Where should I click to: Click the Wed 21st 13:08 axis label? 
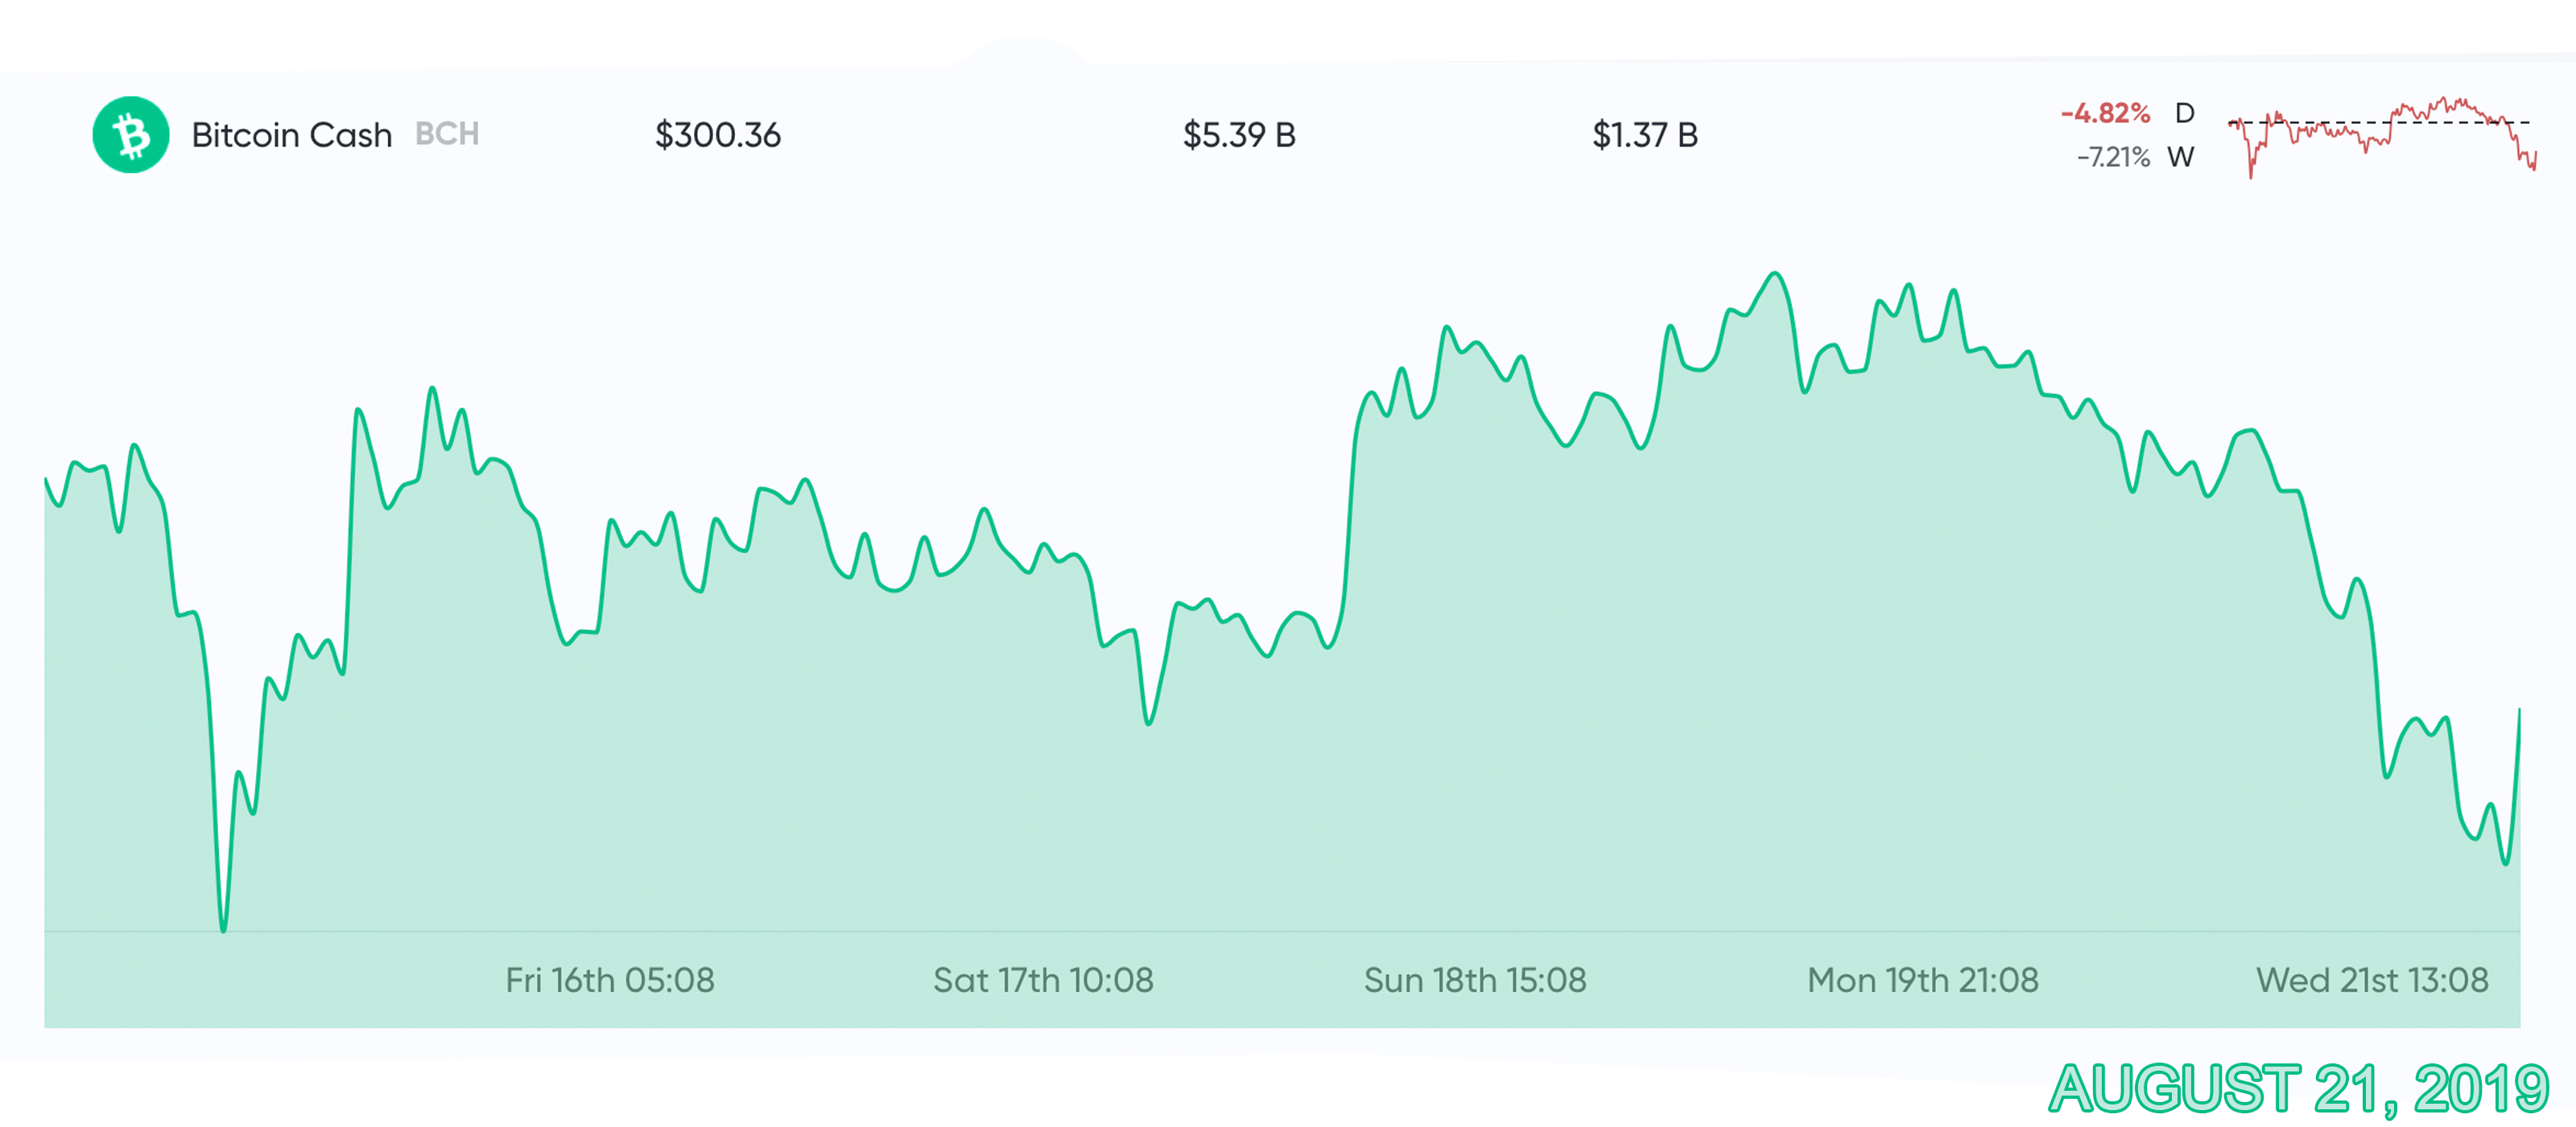pos(2372,980)
